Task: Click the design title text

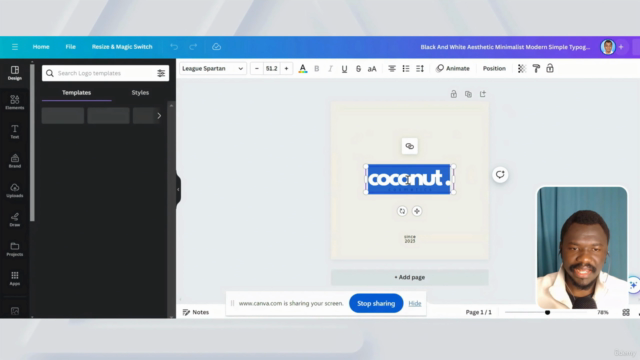Action: (505, 47)
